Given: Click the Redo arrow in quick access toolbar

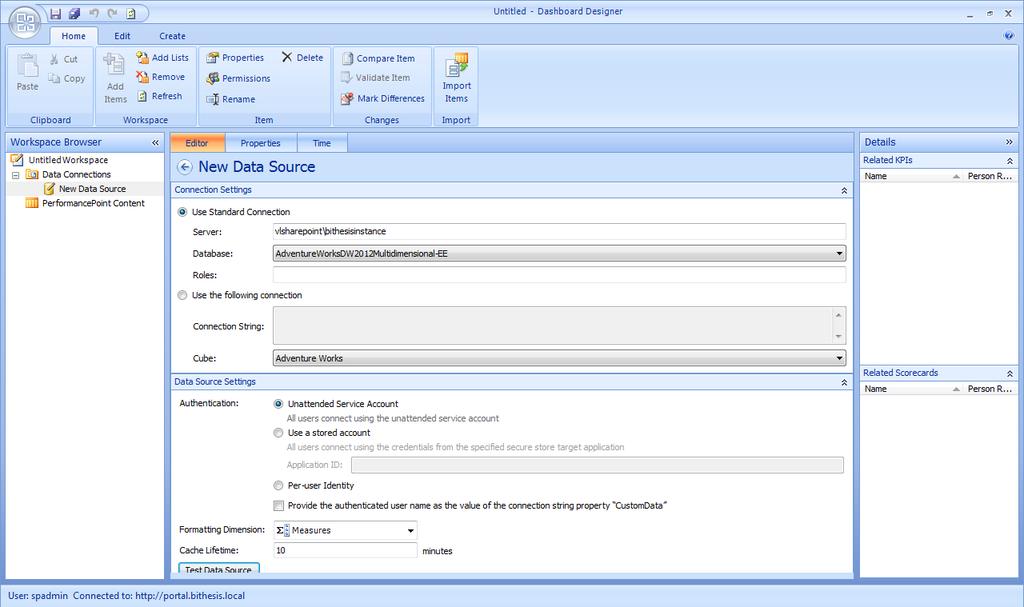Looking at the screenshot, I should tap(112, 13).
